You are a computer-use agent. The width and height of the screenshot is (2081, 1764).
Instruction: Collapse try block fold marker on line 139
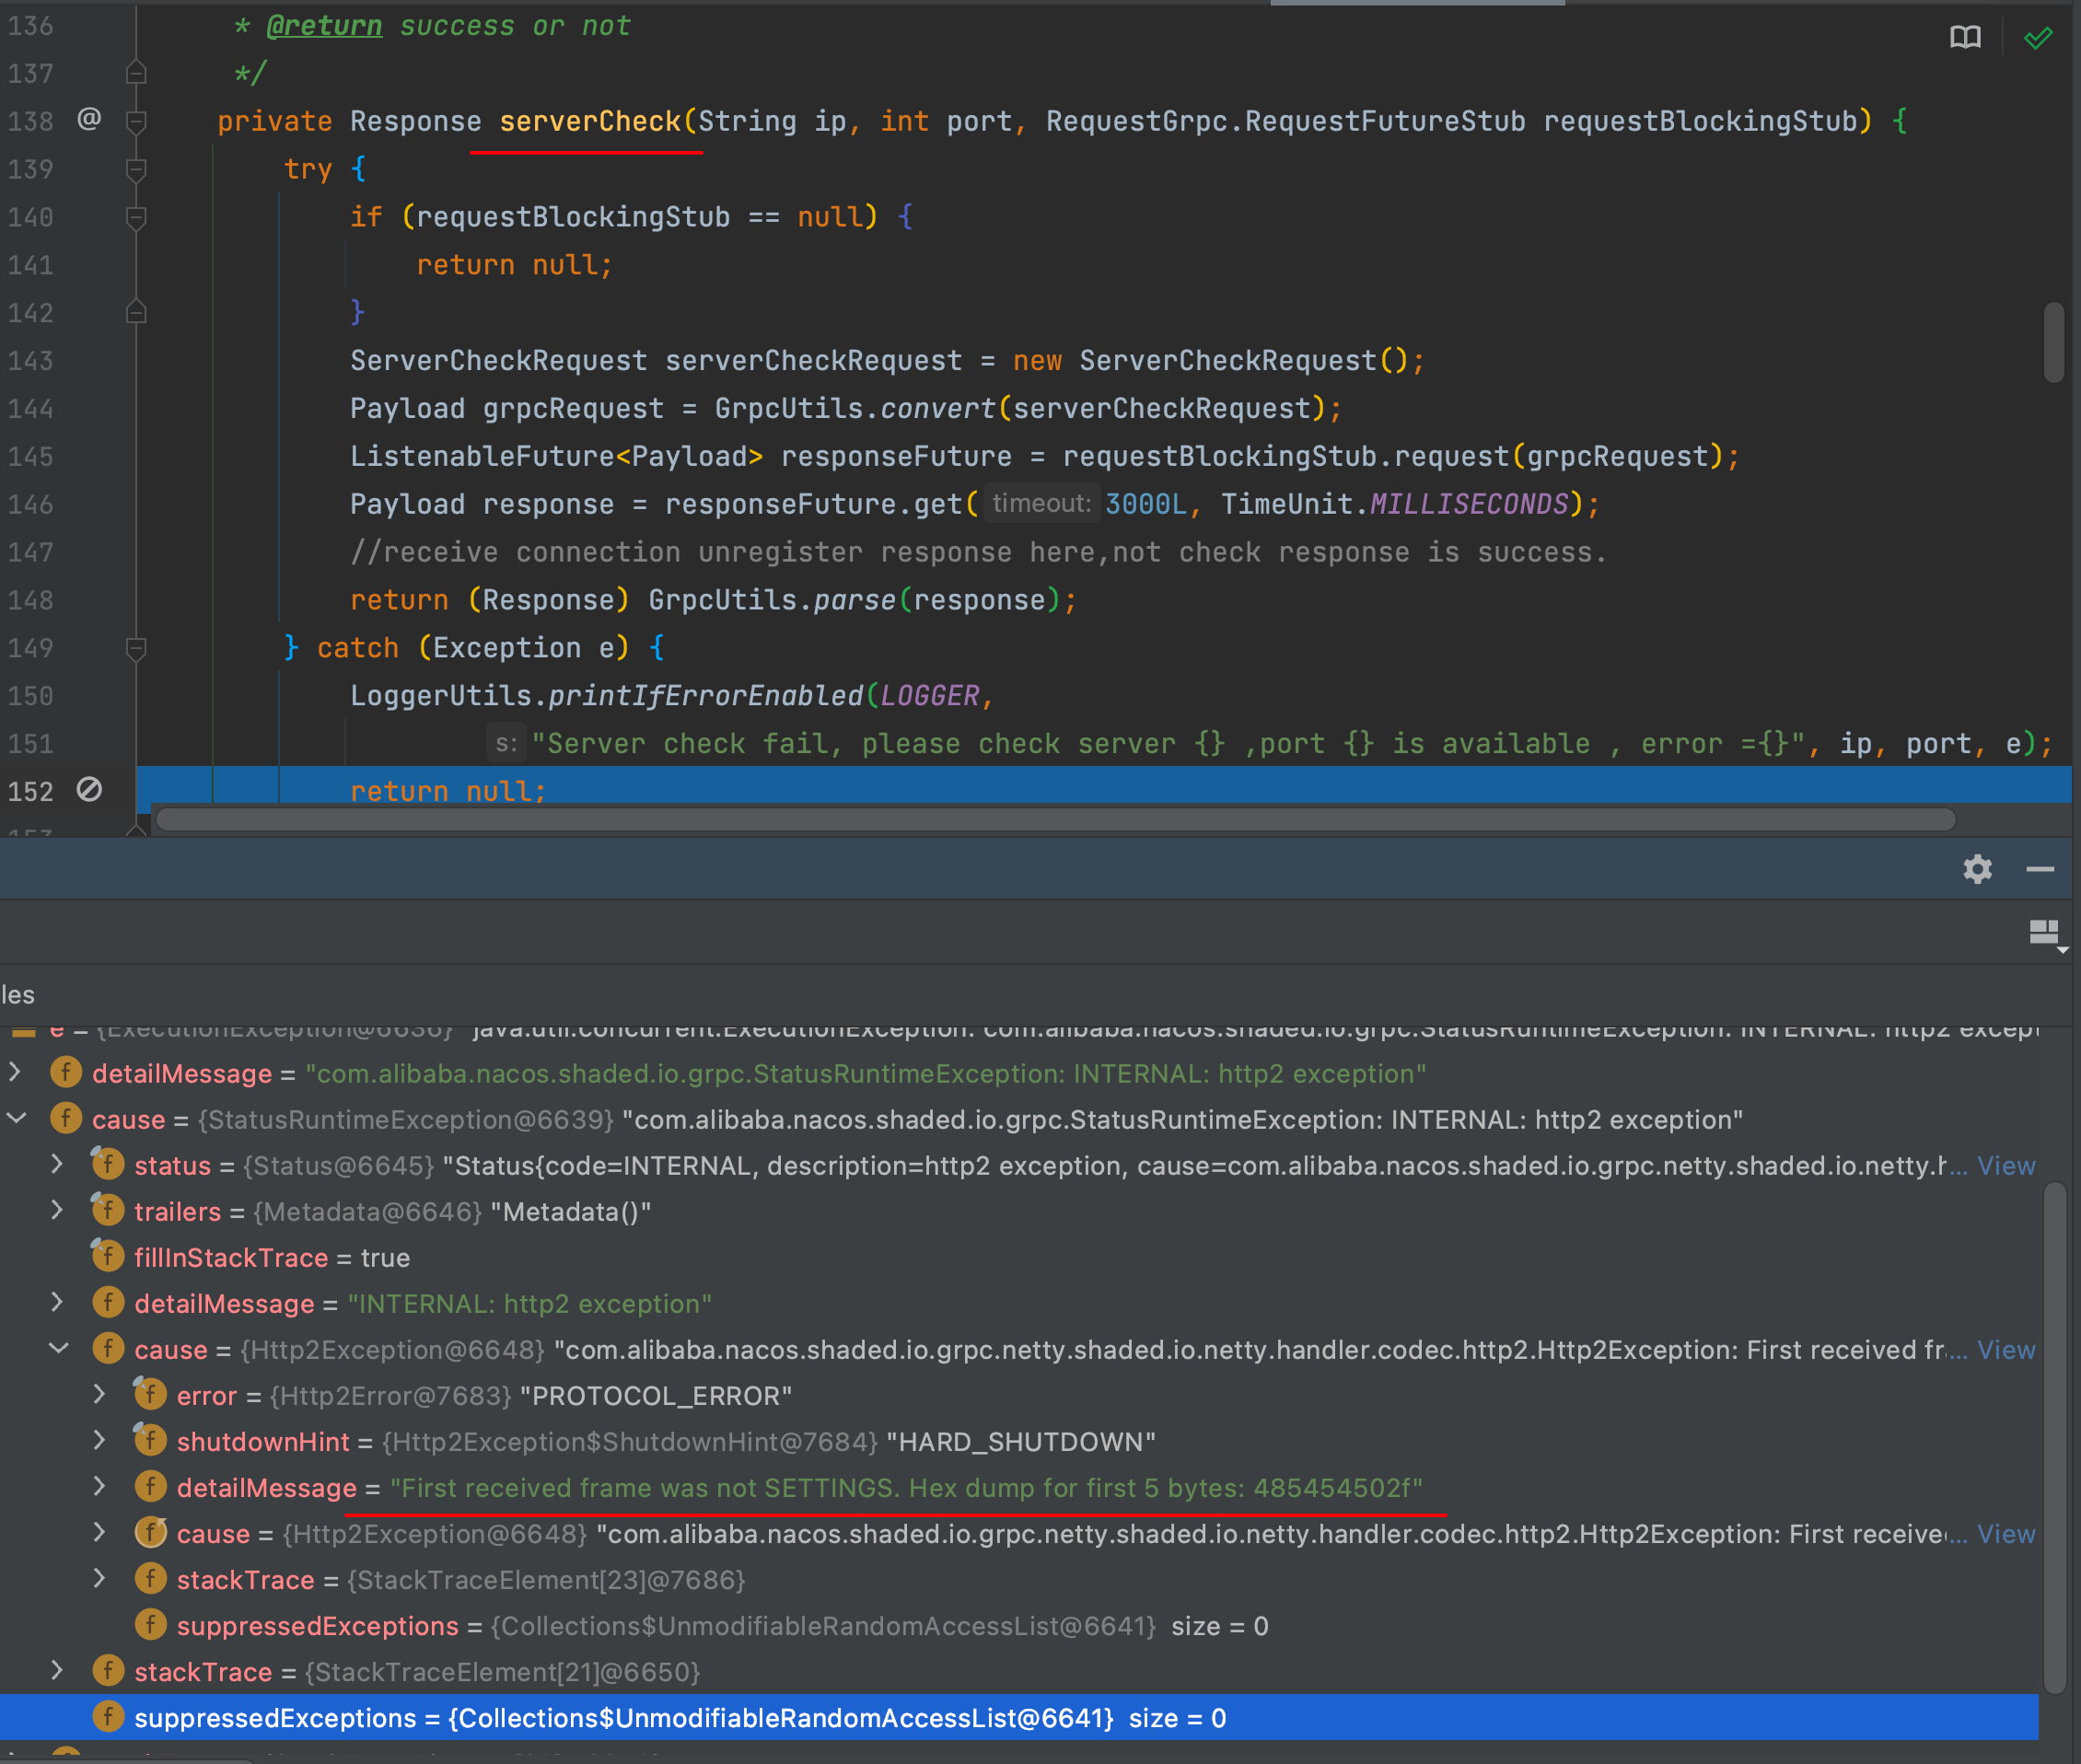137,169
